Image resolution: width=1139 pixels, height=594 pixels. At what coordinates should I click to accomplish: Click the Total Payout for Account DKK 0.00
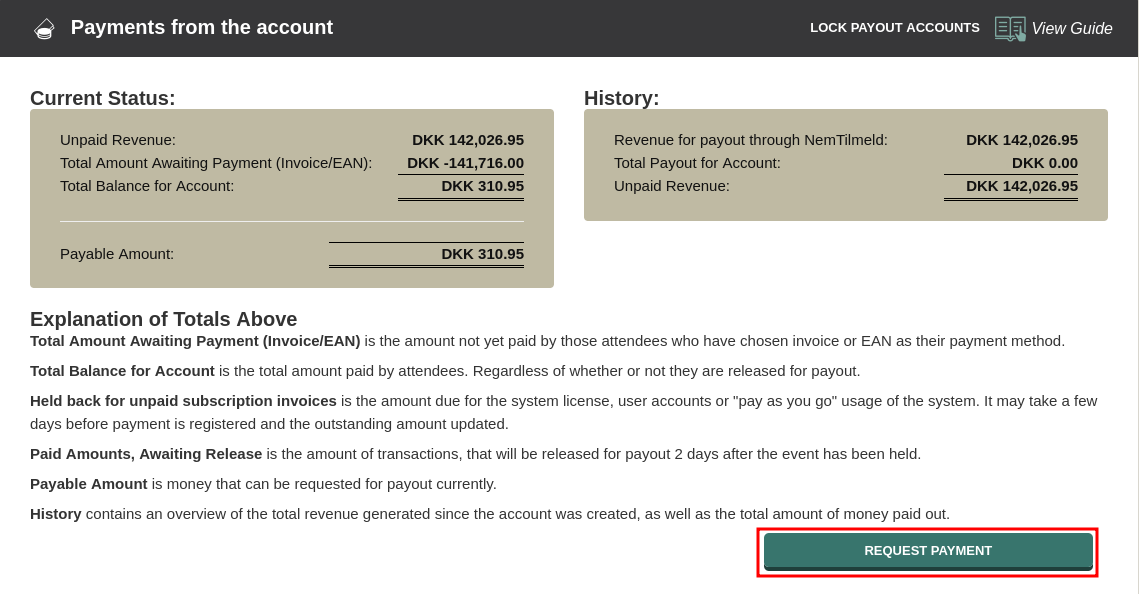pos(1045,163)
